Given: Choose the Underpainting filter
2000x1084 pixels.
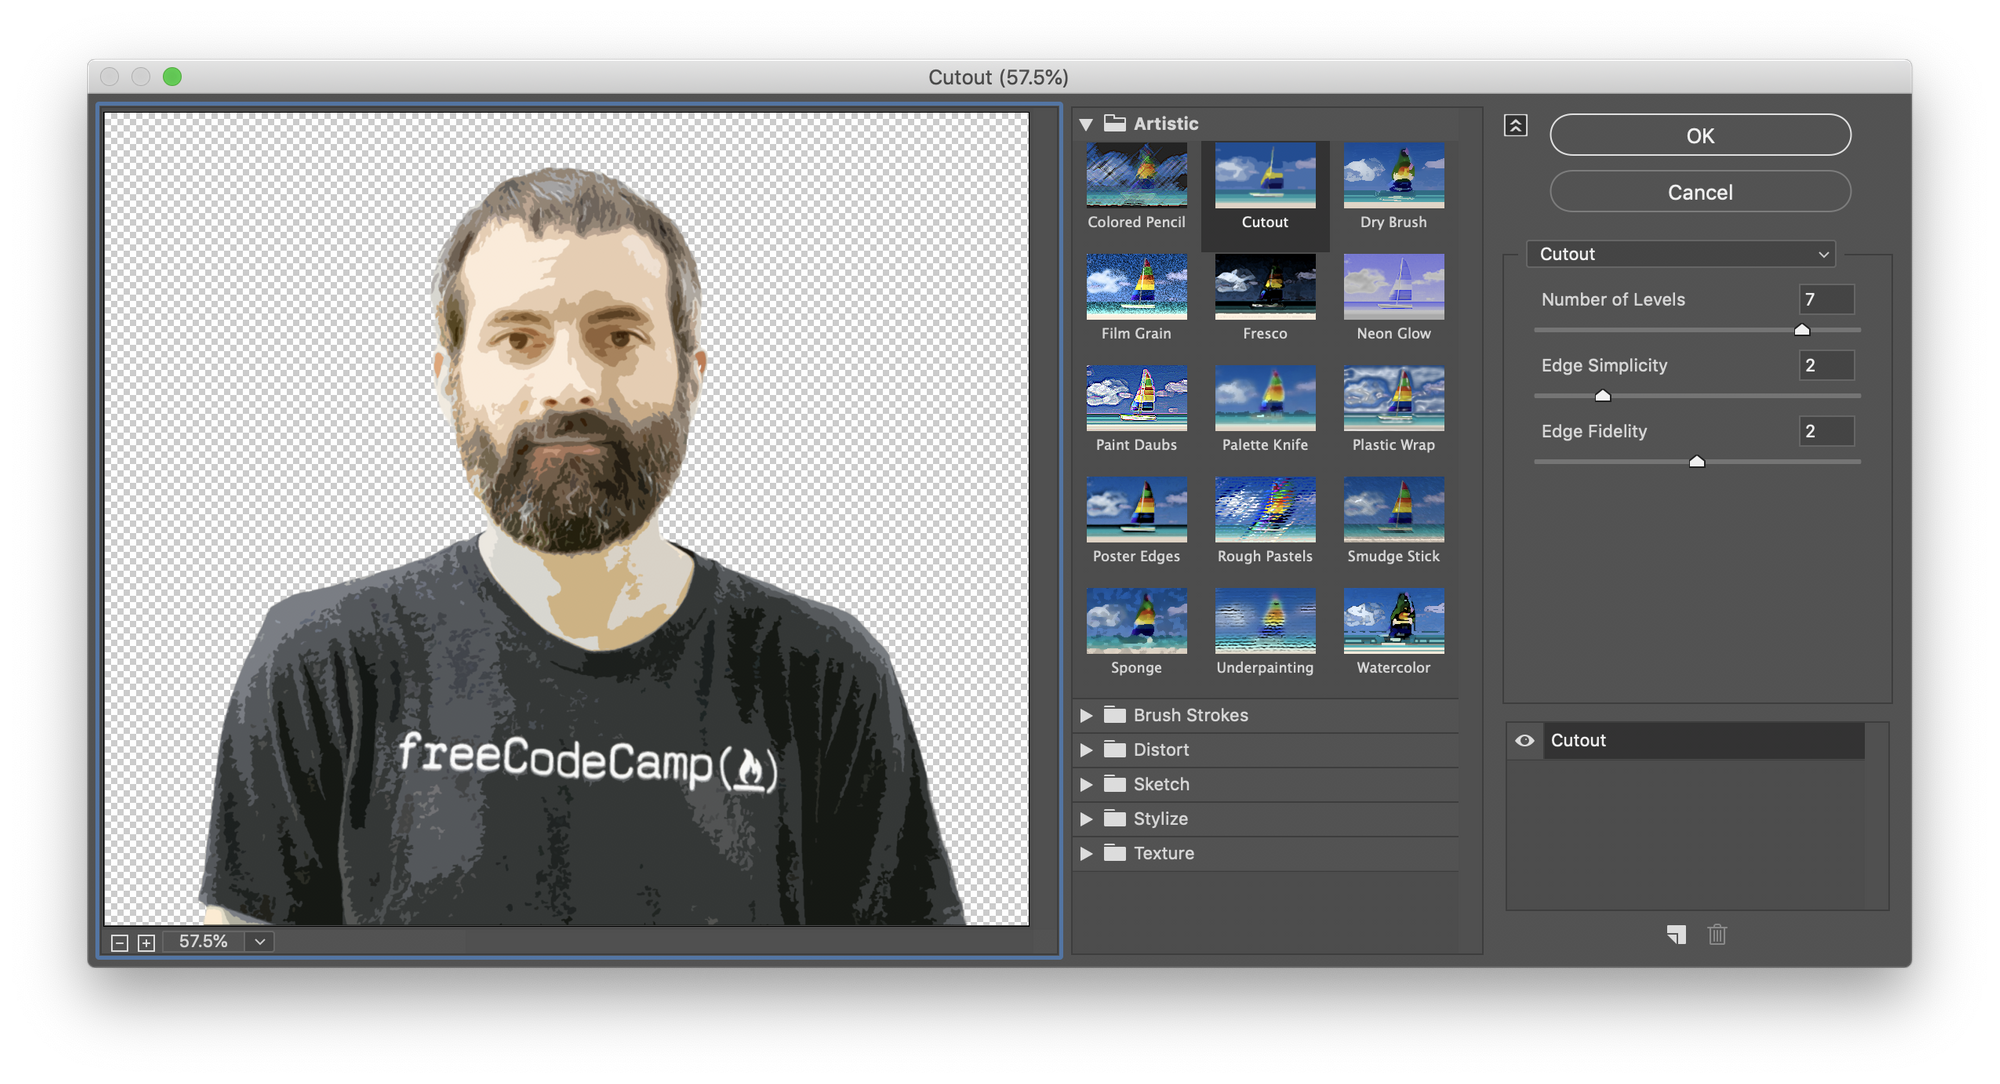Looking at the screenshot, I should click(1265, 620).
